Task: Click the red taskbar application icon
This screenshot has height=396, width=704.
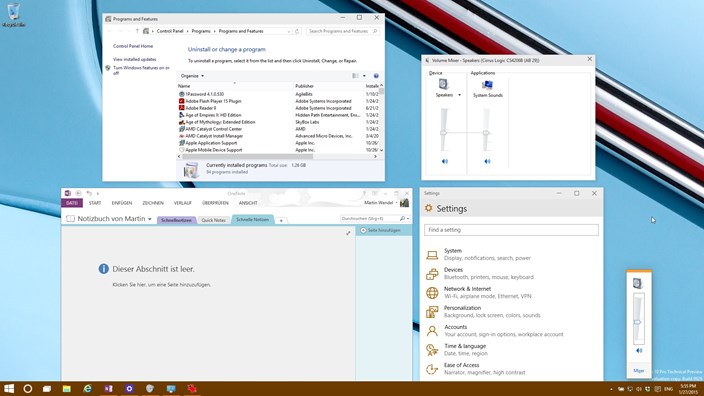Action: pos(192,388)
